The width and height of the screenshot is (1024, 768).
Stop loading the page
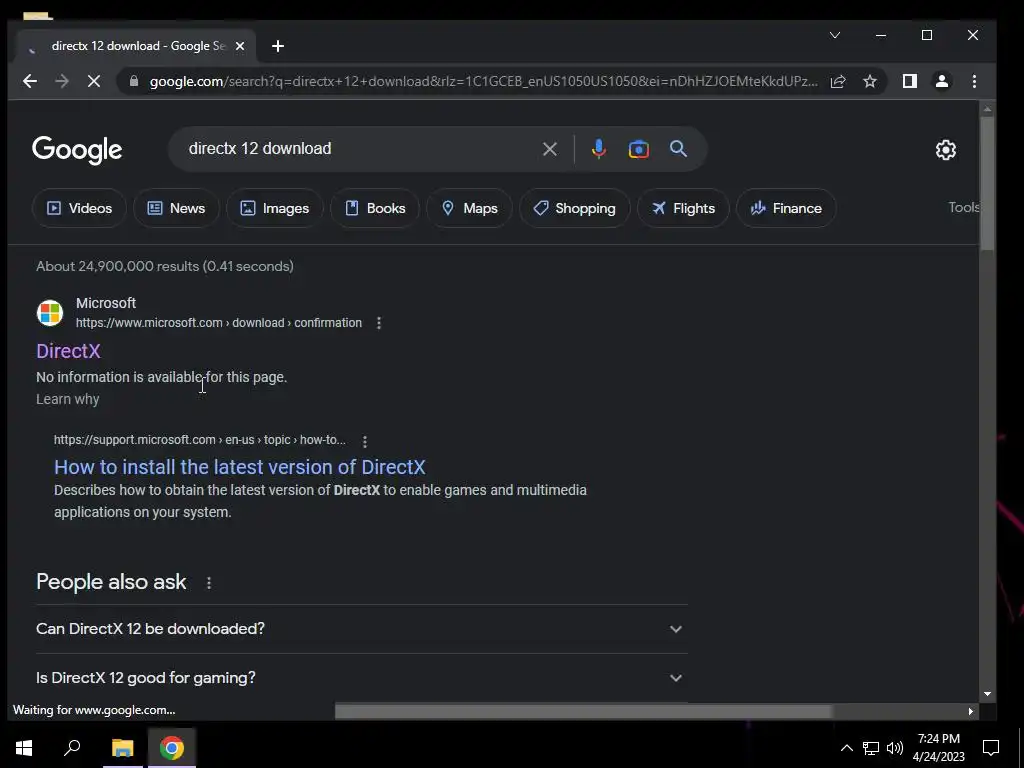[x=94, y=81]
